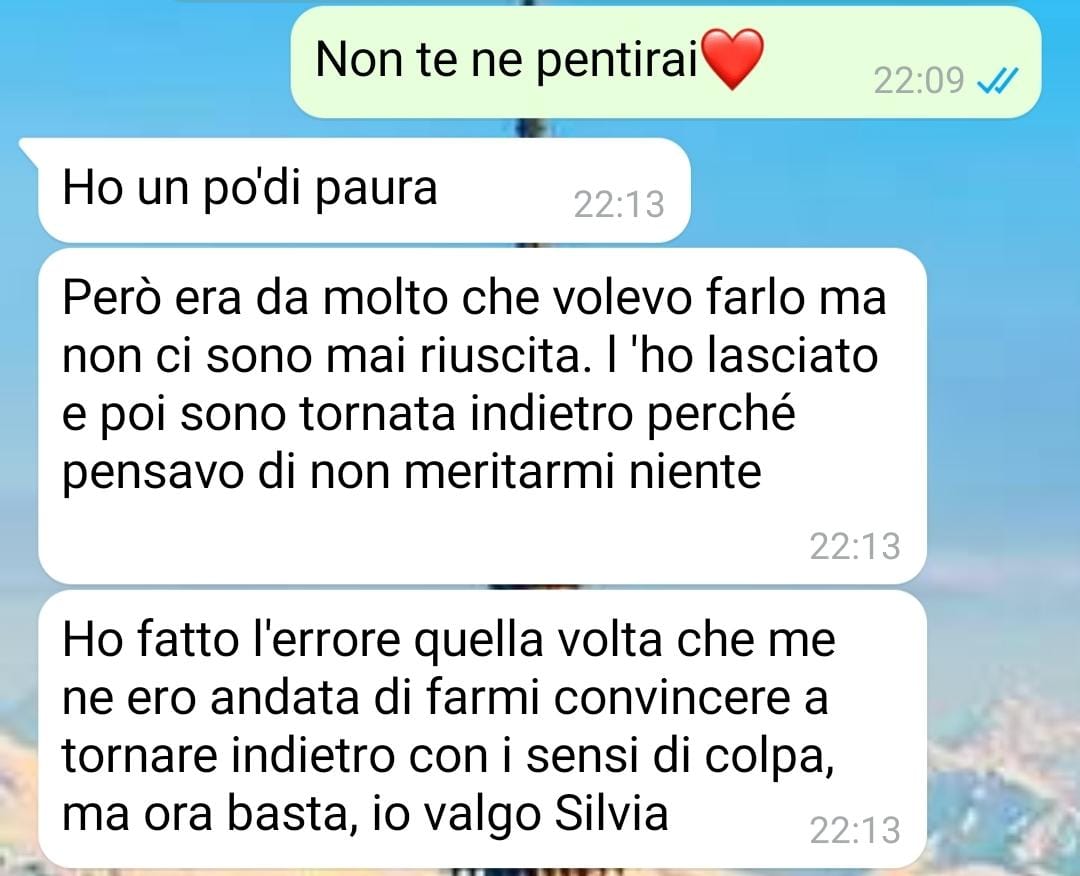The height and width of the screenshot is (876, 1080).
Task: Tap the 22:13 timestamp next to 'io valgo Silvia'
Action: pyautogui.click(x=855, y=830)
